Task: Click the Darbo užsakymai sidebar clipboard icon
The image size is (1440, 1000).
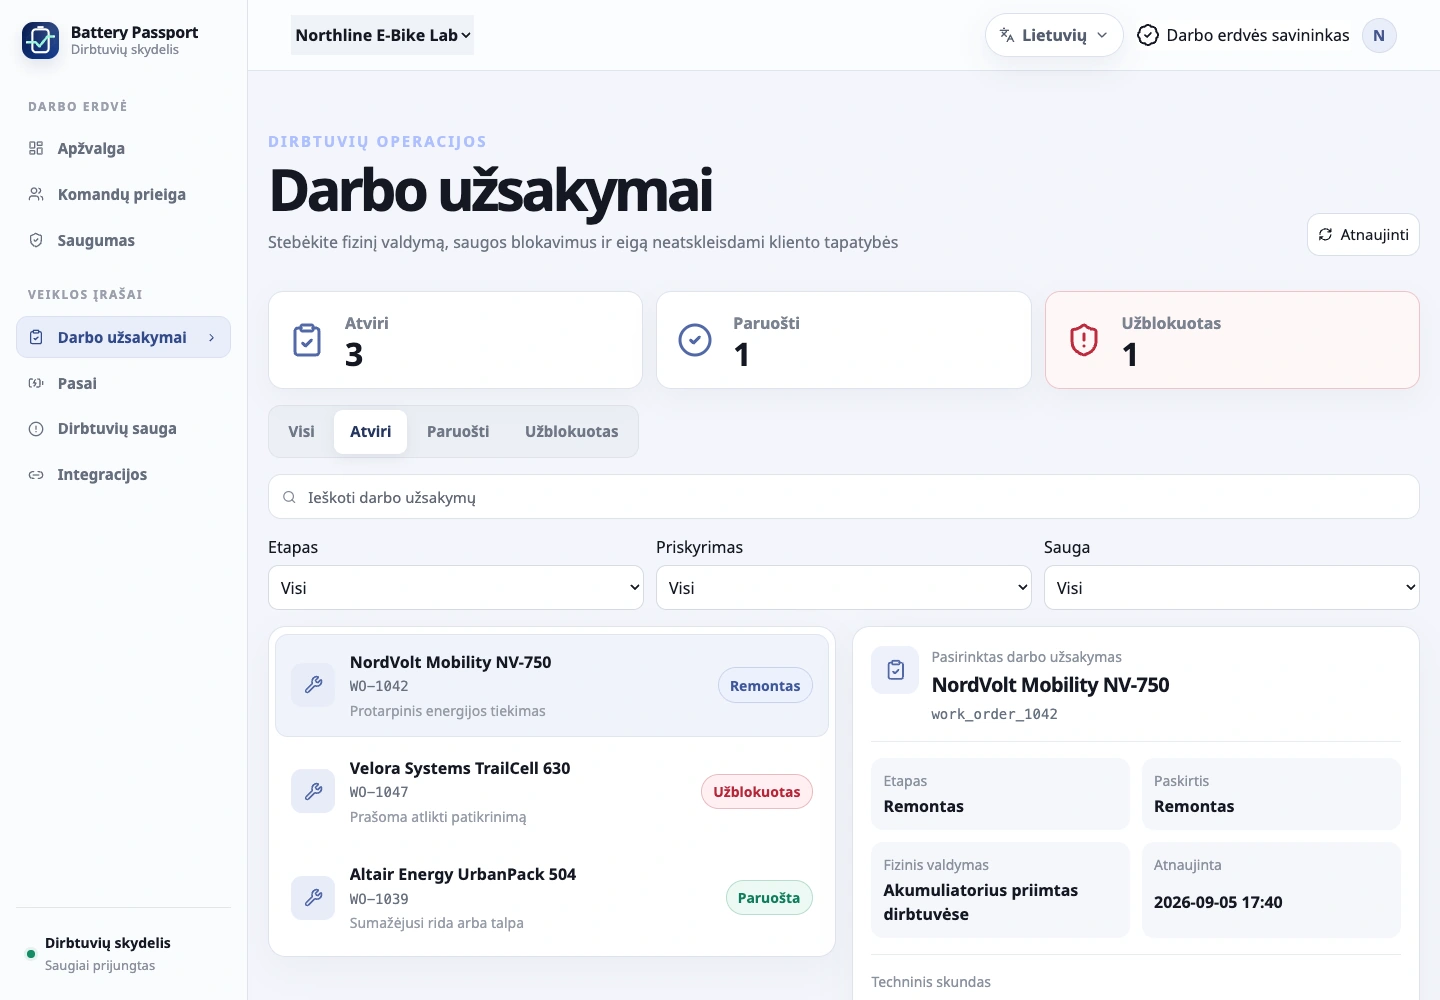Action: click(x=36, y=338)
